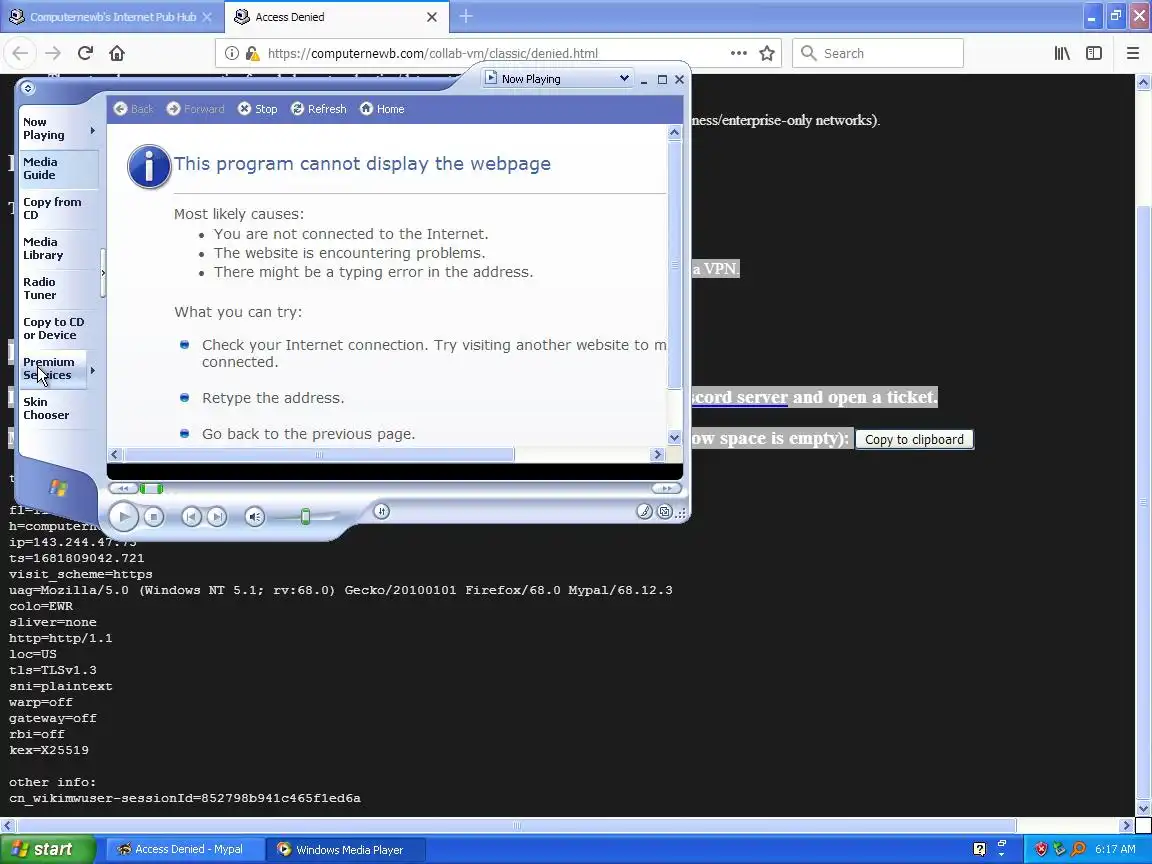The width and height of the screenshot is (1152, 864).
Task: Close the Computernewb's Internet Pub Hub tab
Action: tap(207, 17)
